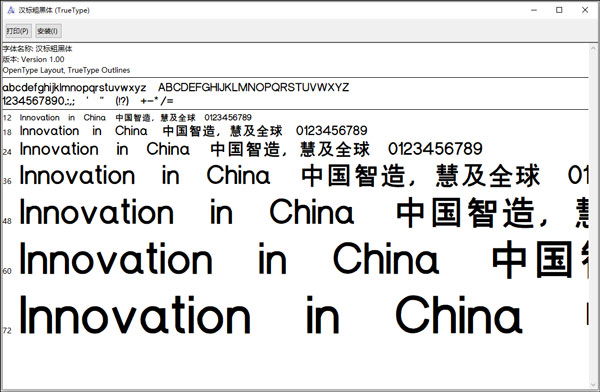Click 'China' in the 60-point sample
Image resolution: width=600 pixels, height=392 pixels.
coord(386,259)
